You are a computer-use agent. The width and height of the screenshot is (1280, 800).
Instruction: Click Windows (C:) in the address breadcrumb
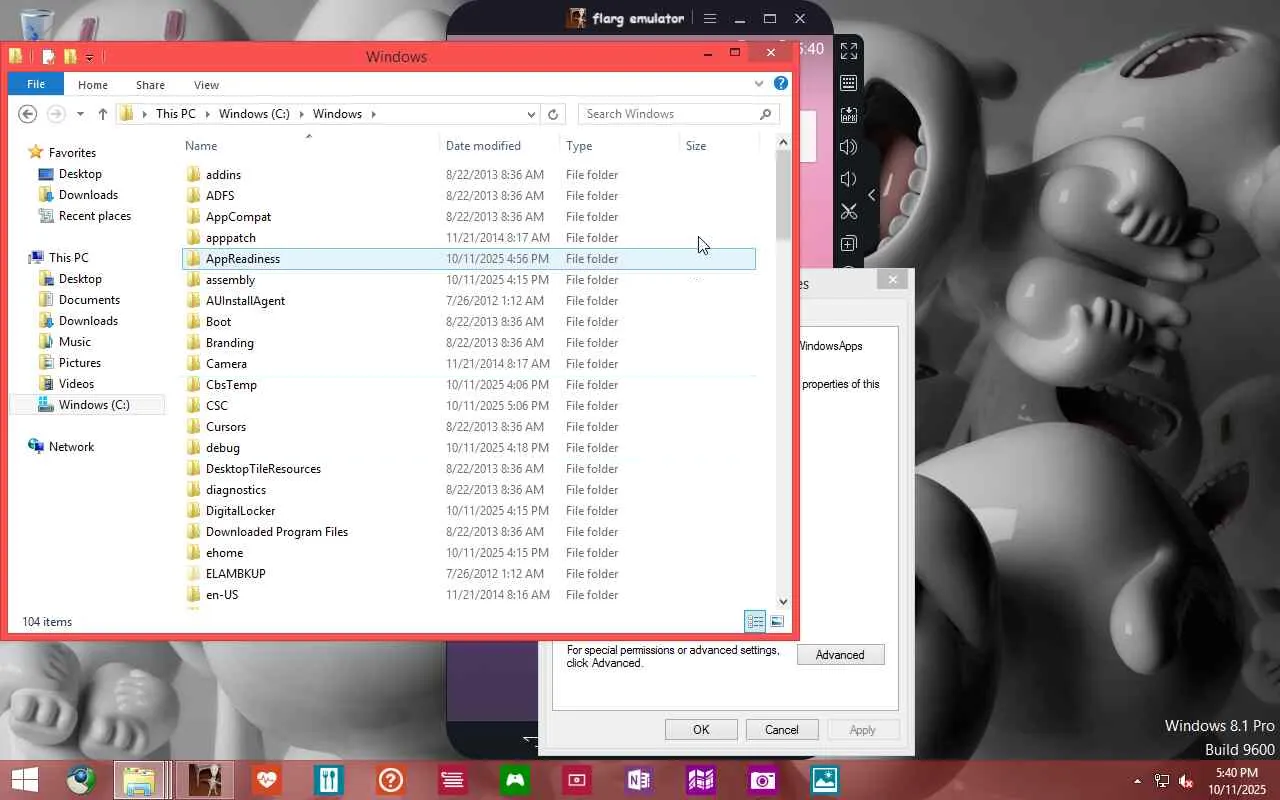254,114
